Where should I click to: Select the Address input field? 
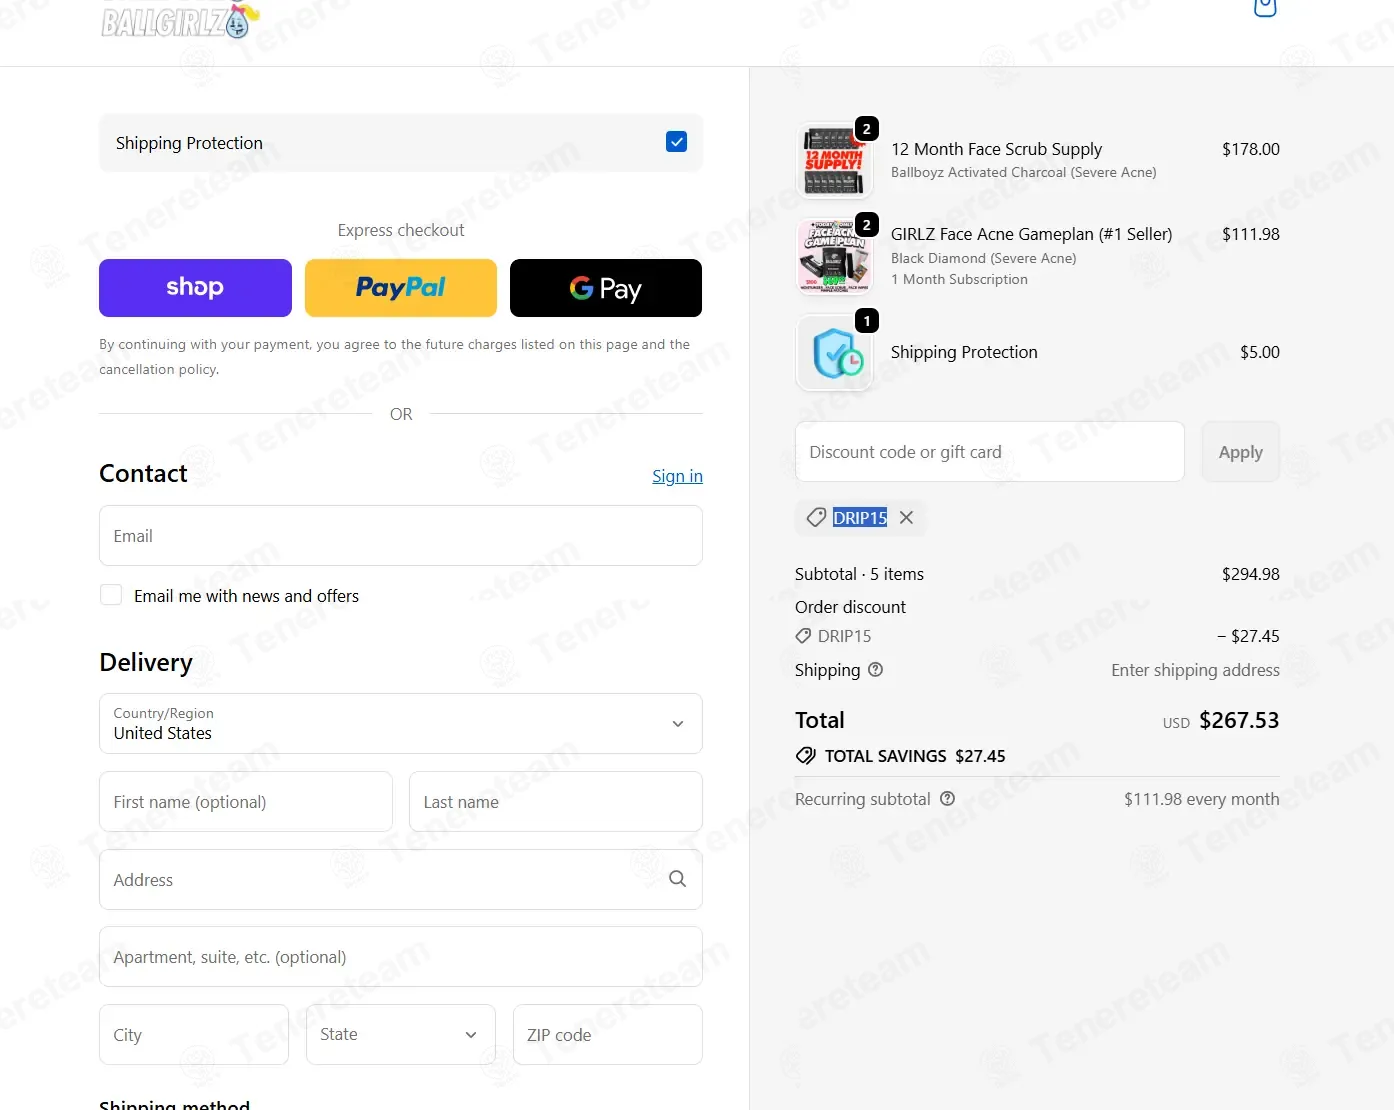(x=401, y=880)
